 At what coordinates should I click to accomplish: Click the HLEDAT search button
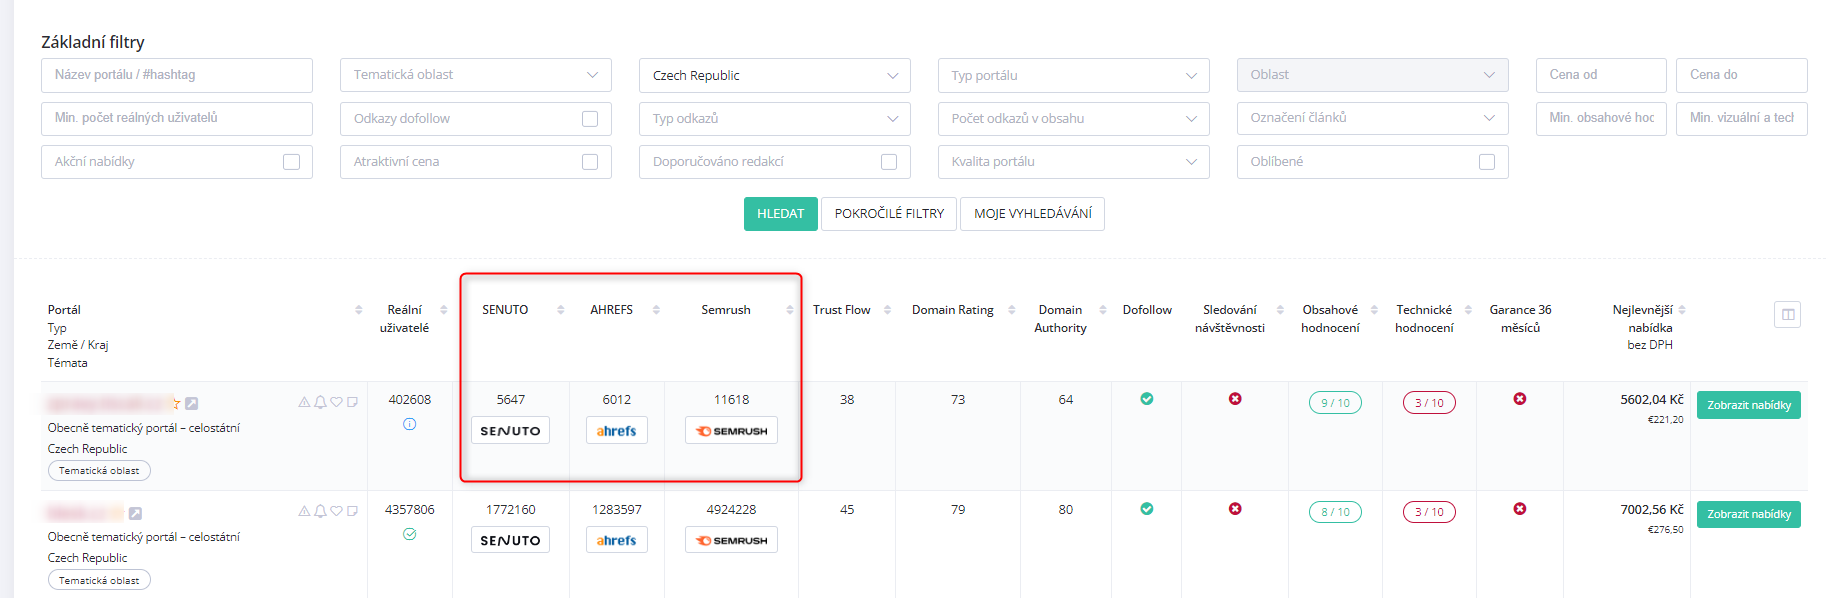[780, 214]
